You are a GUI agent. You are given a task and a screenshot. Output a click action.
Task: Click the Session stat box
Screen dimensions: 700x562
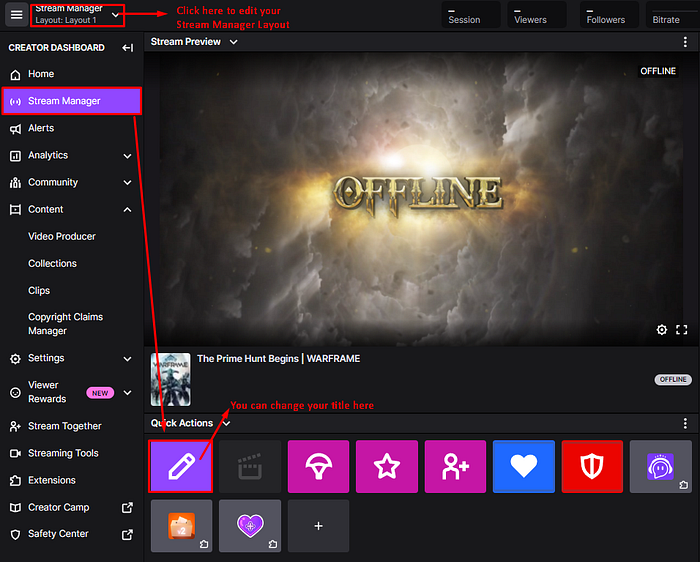click(x=471, y=15)
